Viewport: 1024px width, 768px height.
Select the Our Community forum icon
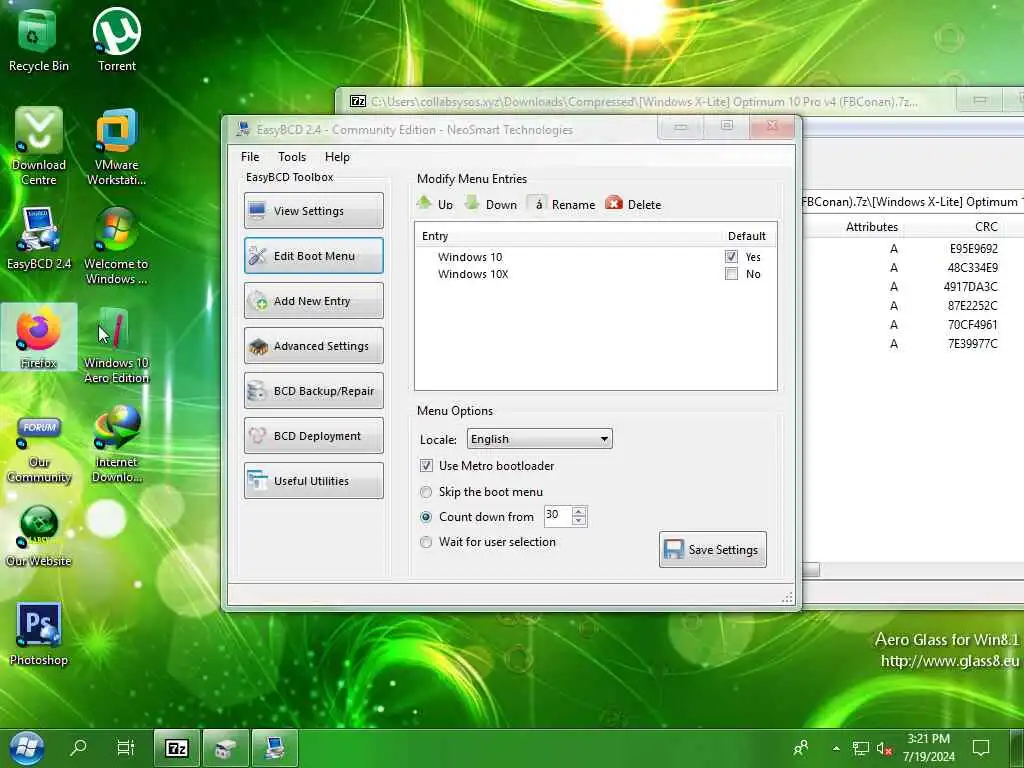pyautogui.click(x=39, y=451)
